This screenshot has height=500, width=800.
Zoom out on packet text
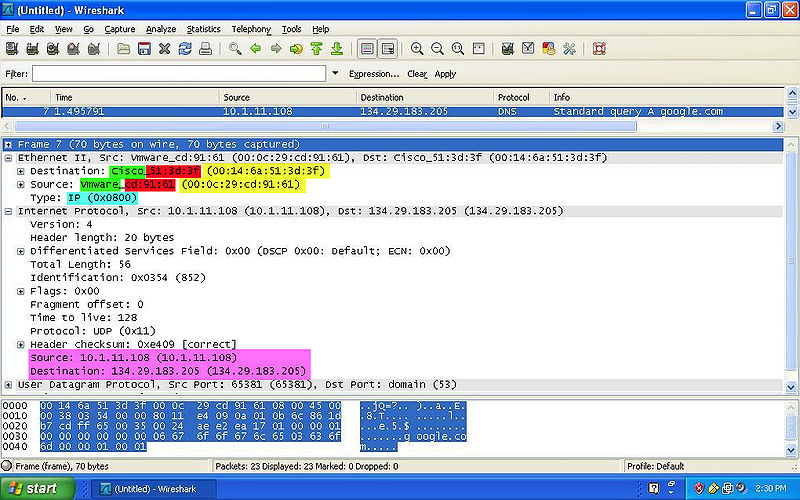click(437, 49)
